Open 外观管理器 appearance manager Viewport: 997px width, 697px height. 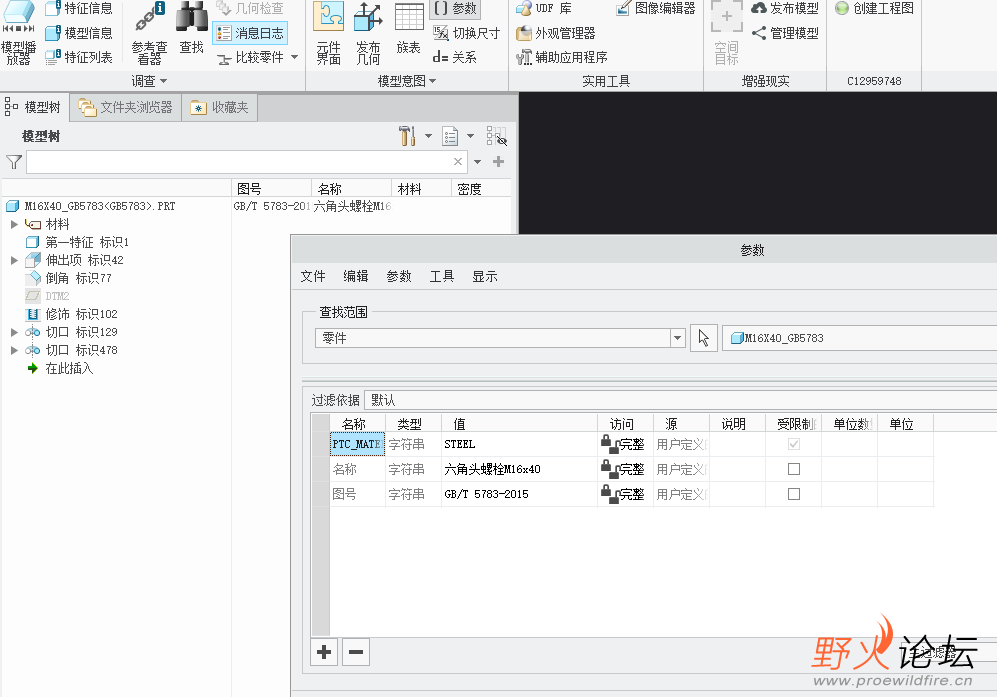click(x=556, y=33)
